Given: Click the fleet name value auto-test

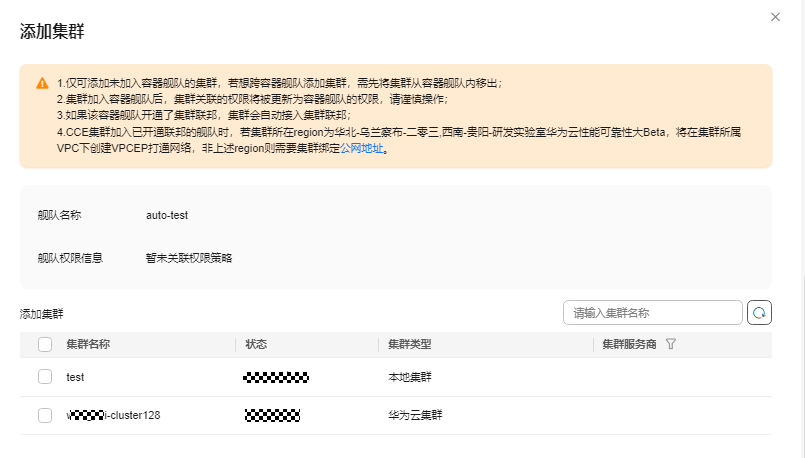Looking at the screenshot, I should [x=167, y=215].
